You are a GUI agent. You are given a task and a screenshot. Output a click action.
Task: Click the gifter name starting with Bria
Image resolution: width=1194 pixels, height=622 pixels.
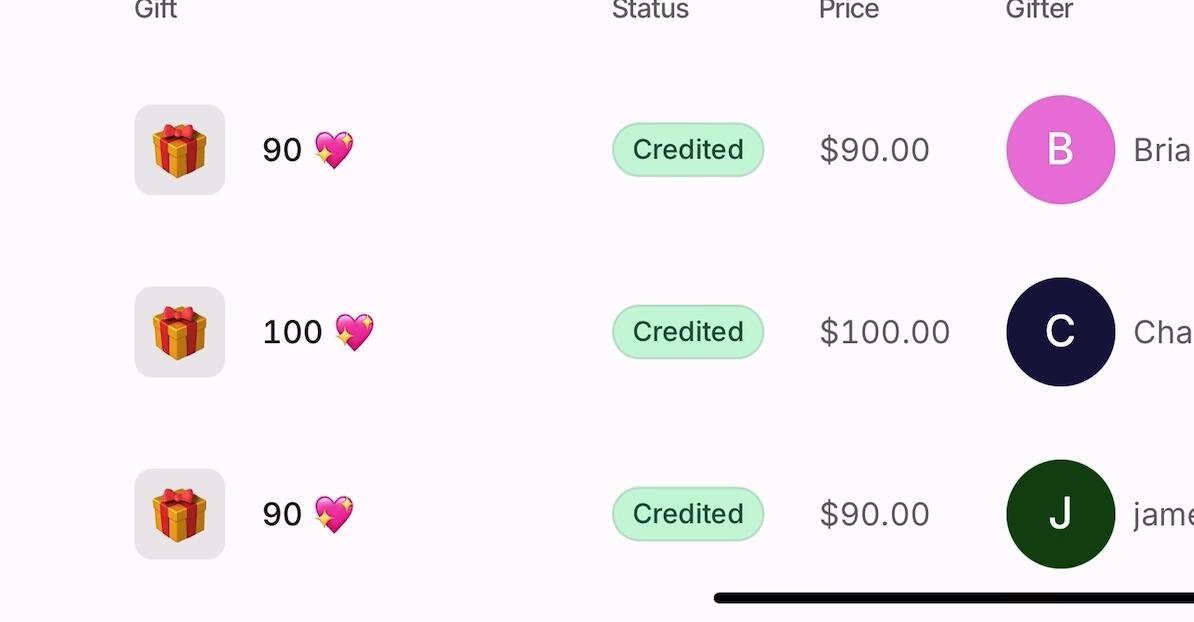point(1162,150)
